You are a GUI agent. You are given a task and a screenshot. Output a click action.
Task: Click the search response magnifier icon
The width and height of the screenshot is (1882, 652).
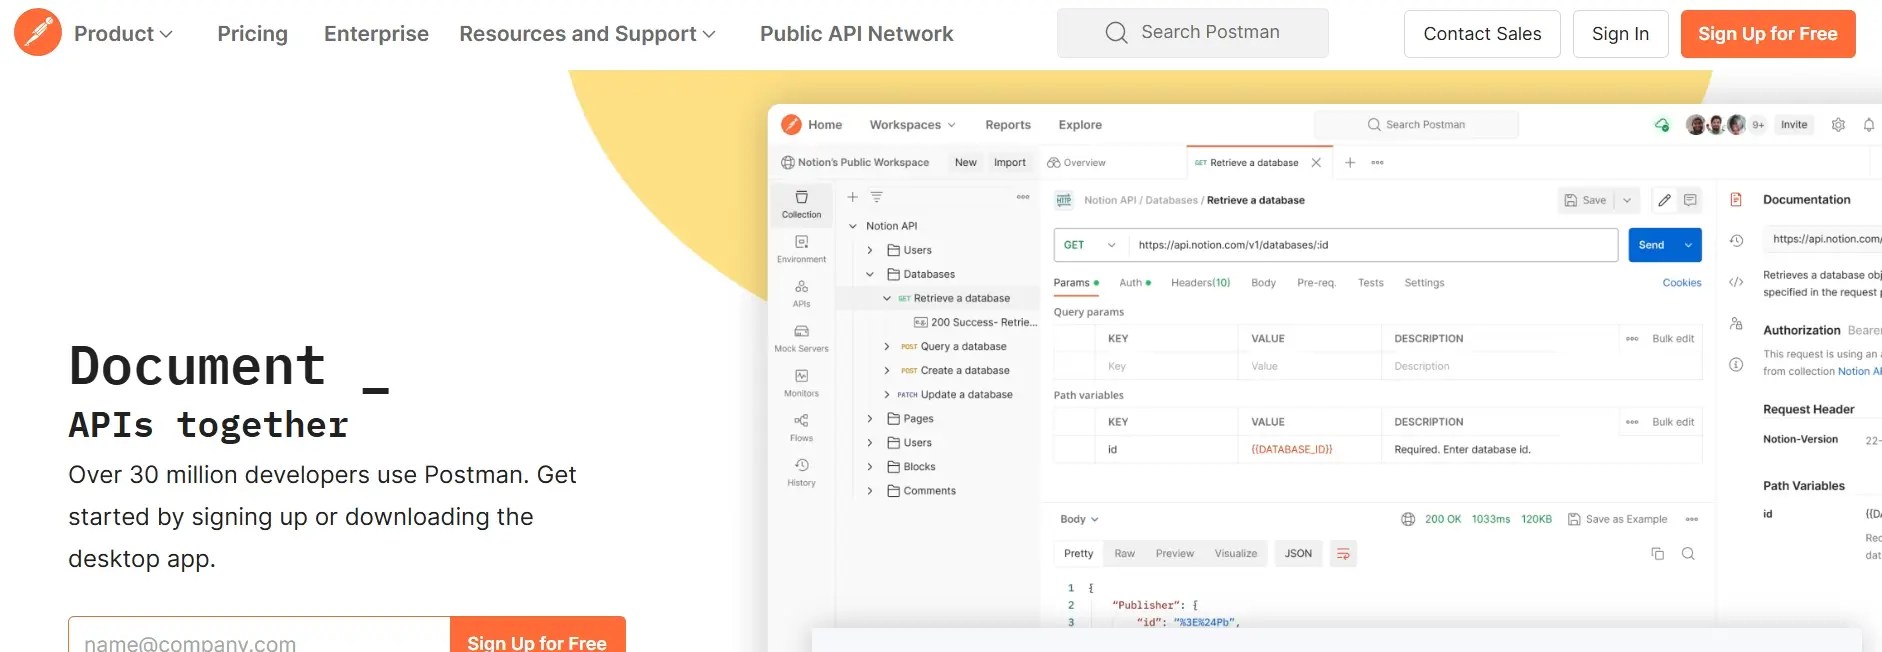point(1688,554)
